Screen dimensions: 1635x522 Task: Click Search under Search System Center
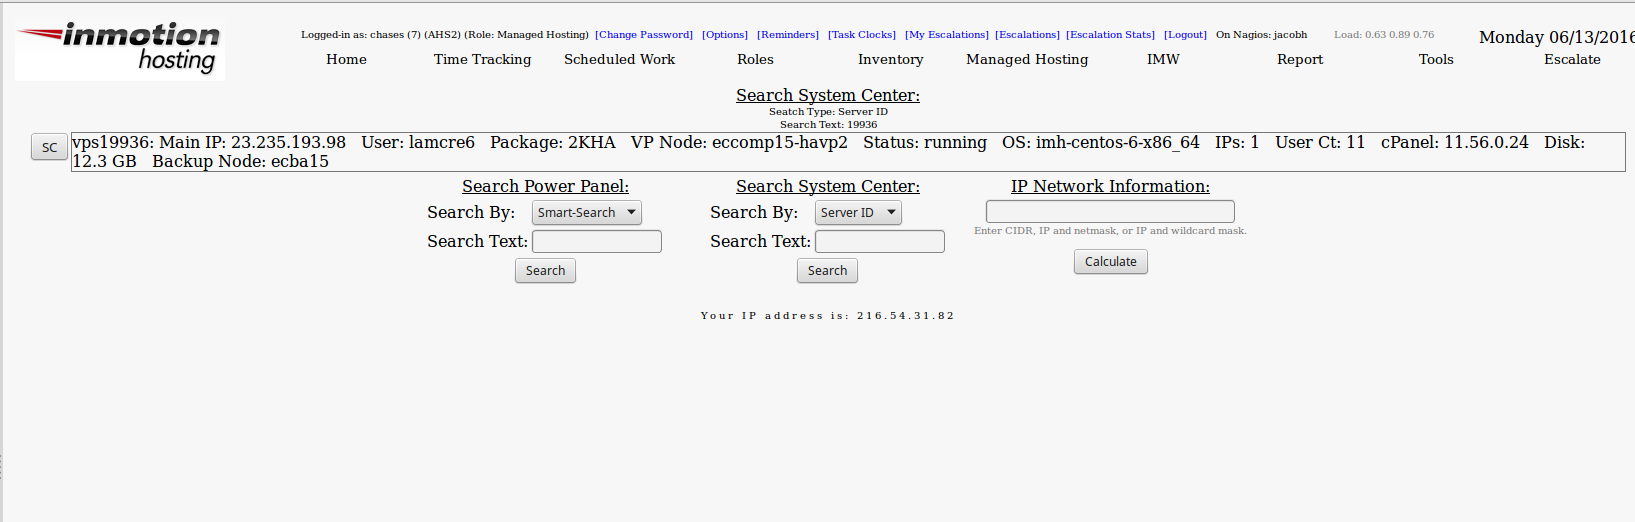pos(827,271)
